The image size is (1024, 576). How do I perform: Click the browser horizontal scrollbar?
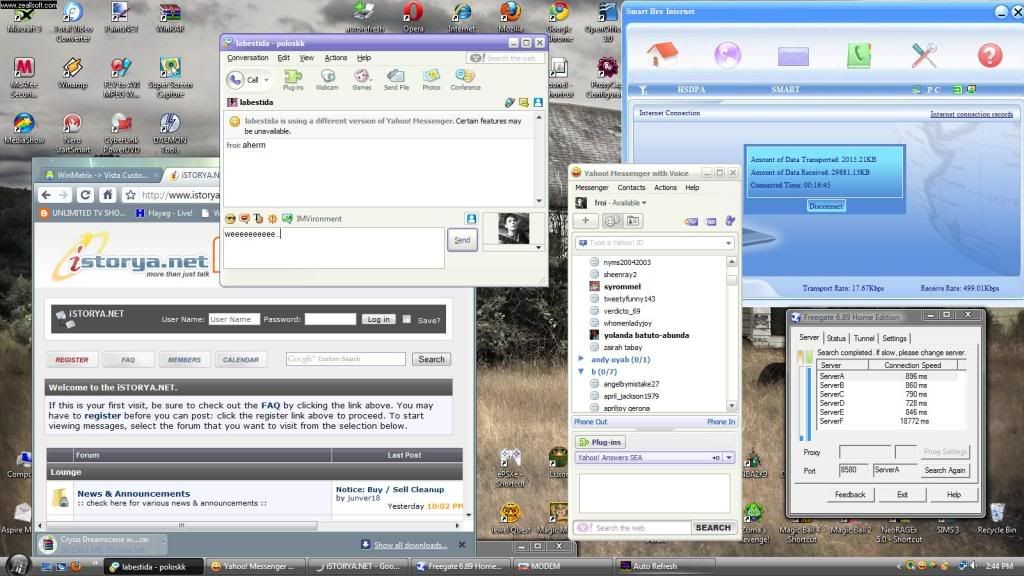pyautogui.click(x=182, y=525)
